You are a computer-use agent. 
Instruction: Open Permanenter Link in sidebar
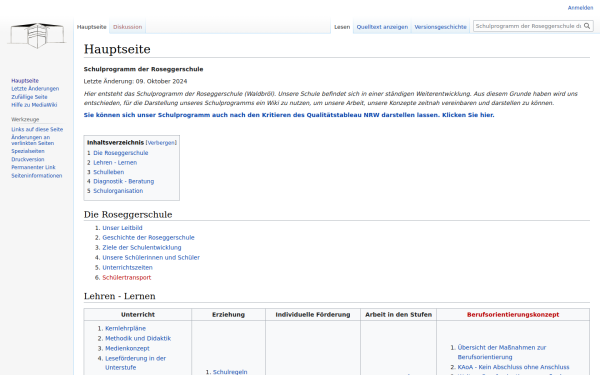click(x=33, y=167)
